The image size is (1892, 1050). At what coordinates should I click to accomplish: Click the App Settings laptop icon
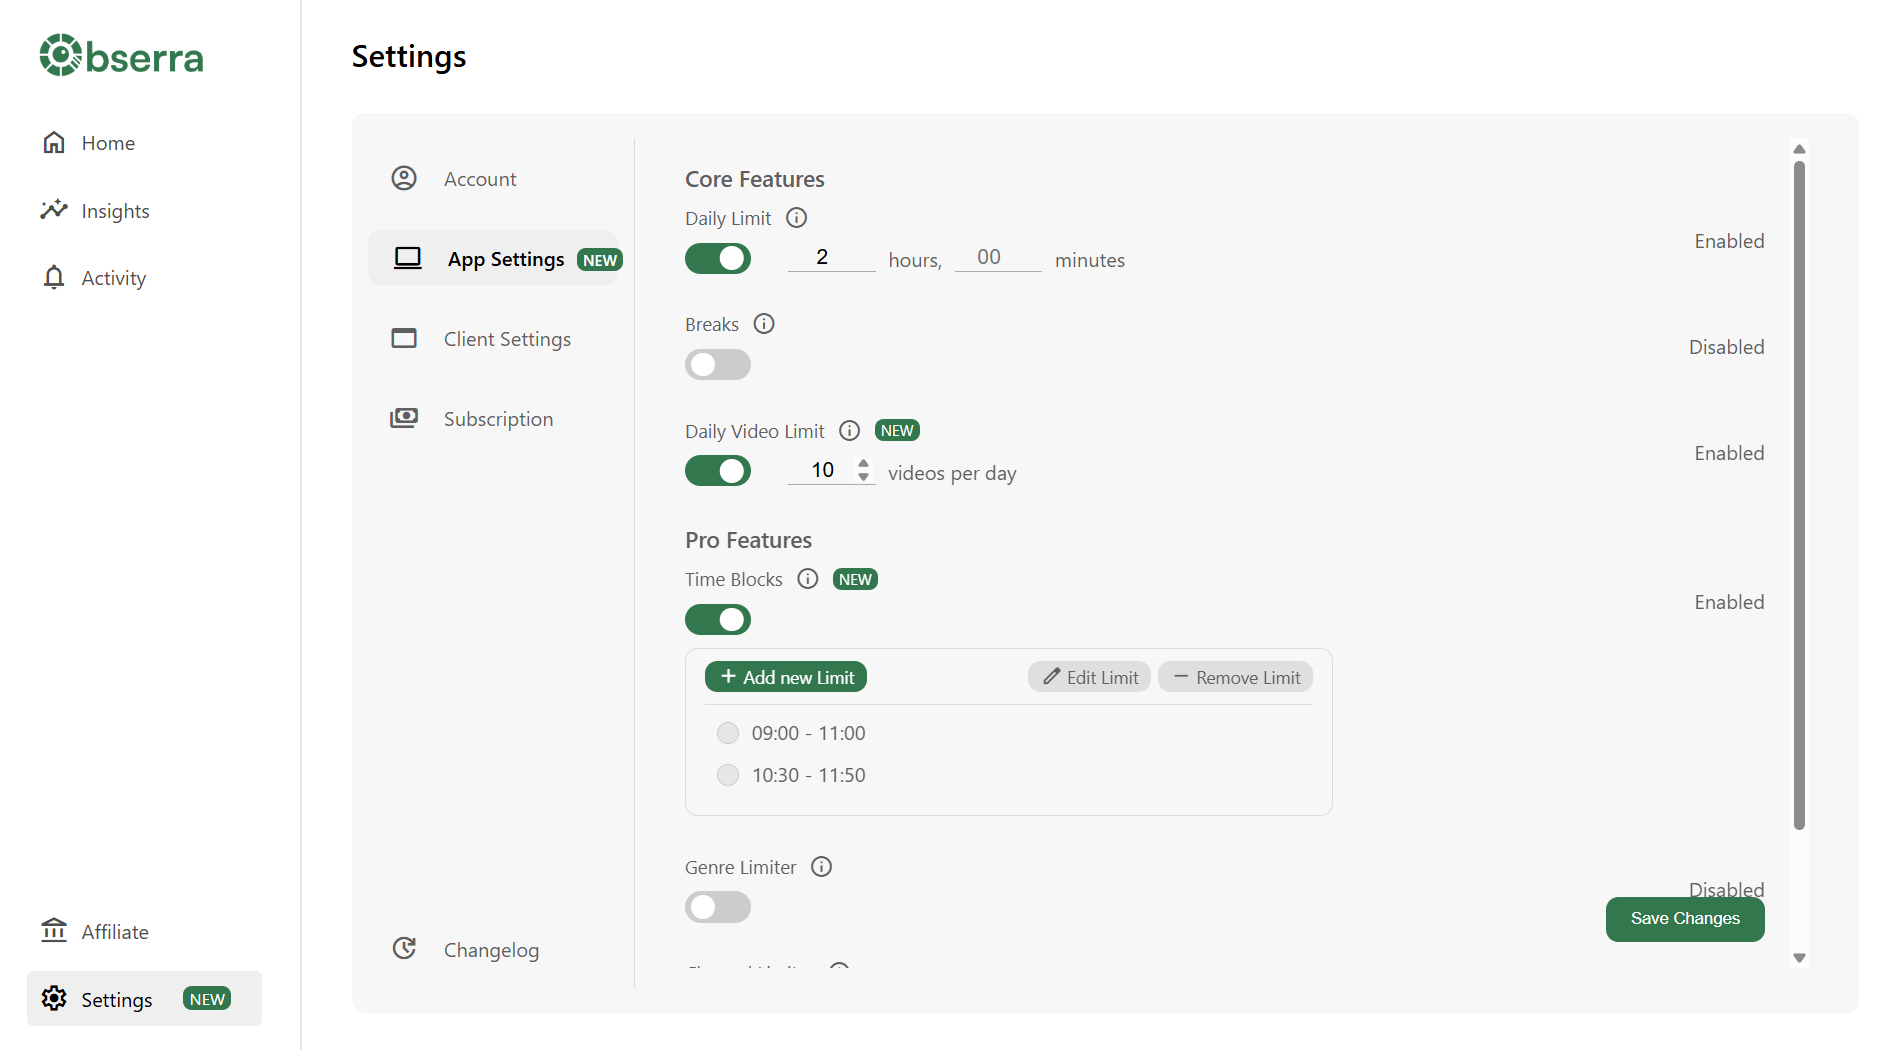(x=408, y=258)
